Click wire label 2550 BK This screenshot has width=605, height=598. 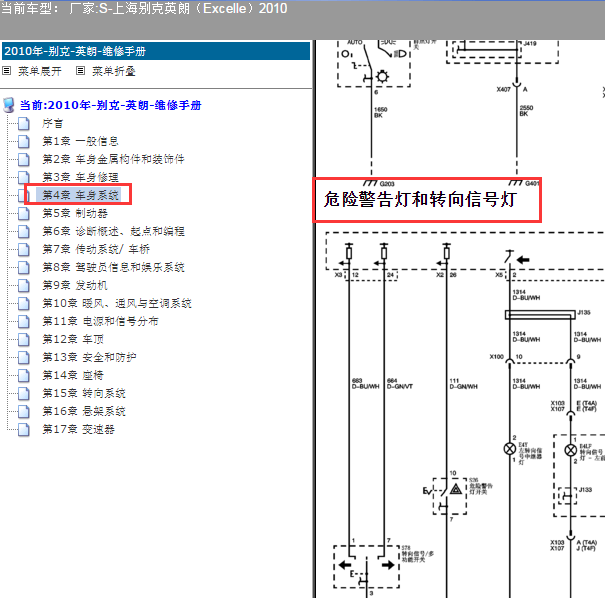coord(526,111)
